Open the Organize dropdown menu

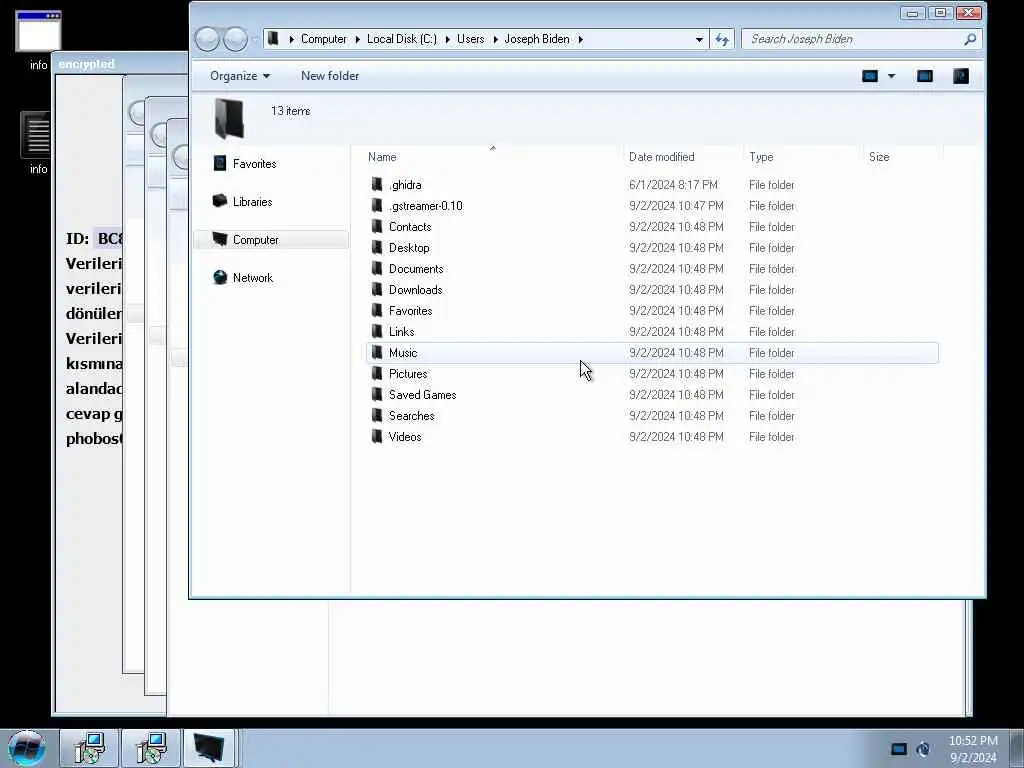pos(240,76)
